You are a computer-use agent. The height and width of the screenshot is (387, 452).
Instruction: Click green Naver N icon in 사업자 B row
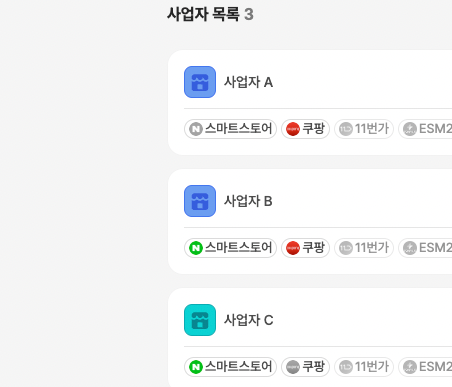click(196, 248)
